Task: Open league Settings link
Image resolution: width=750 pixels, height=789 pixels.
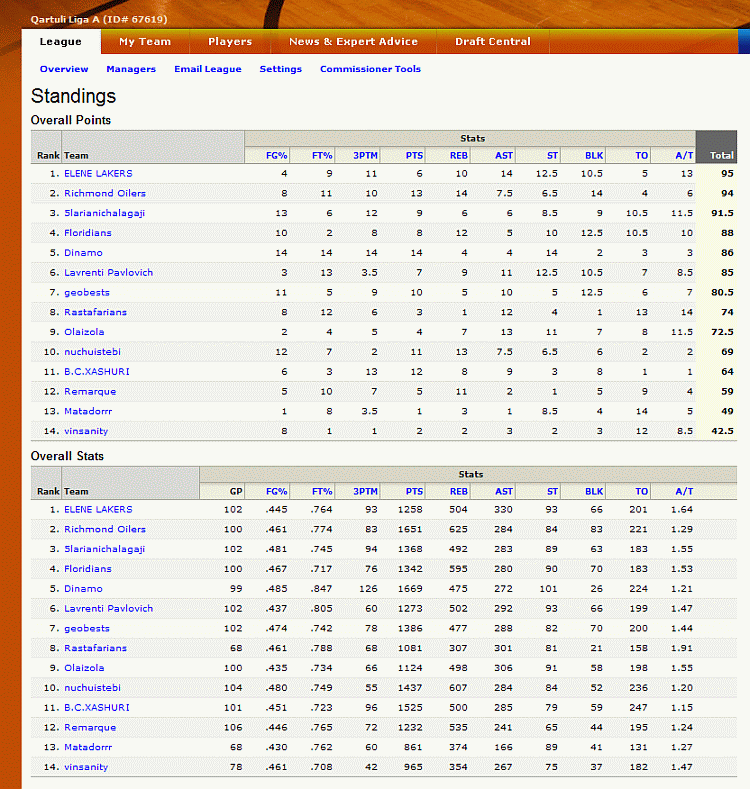Action: [280, 69]
